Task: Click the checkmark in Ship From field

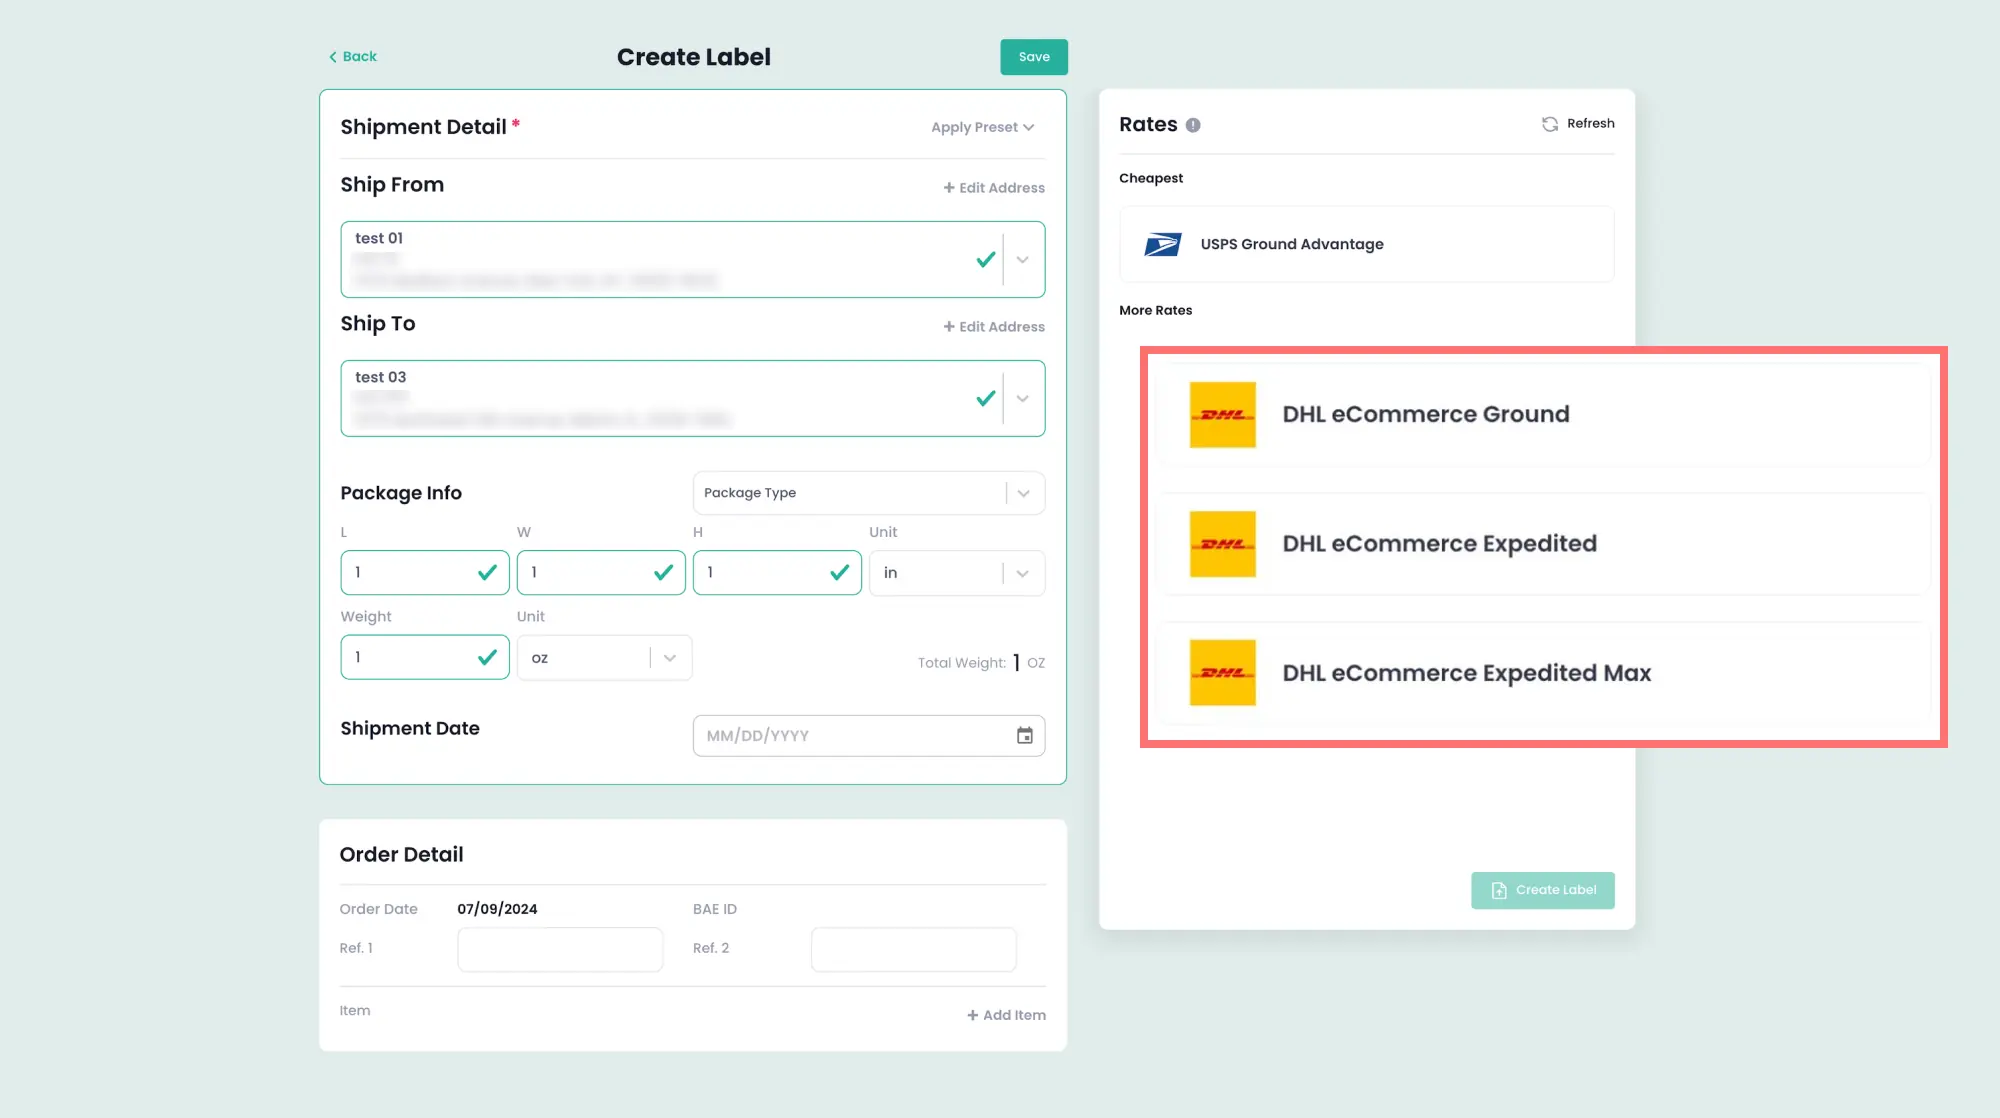Action: (986, 259)
